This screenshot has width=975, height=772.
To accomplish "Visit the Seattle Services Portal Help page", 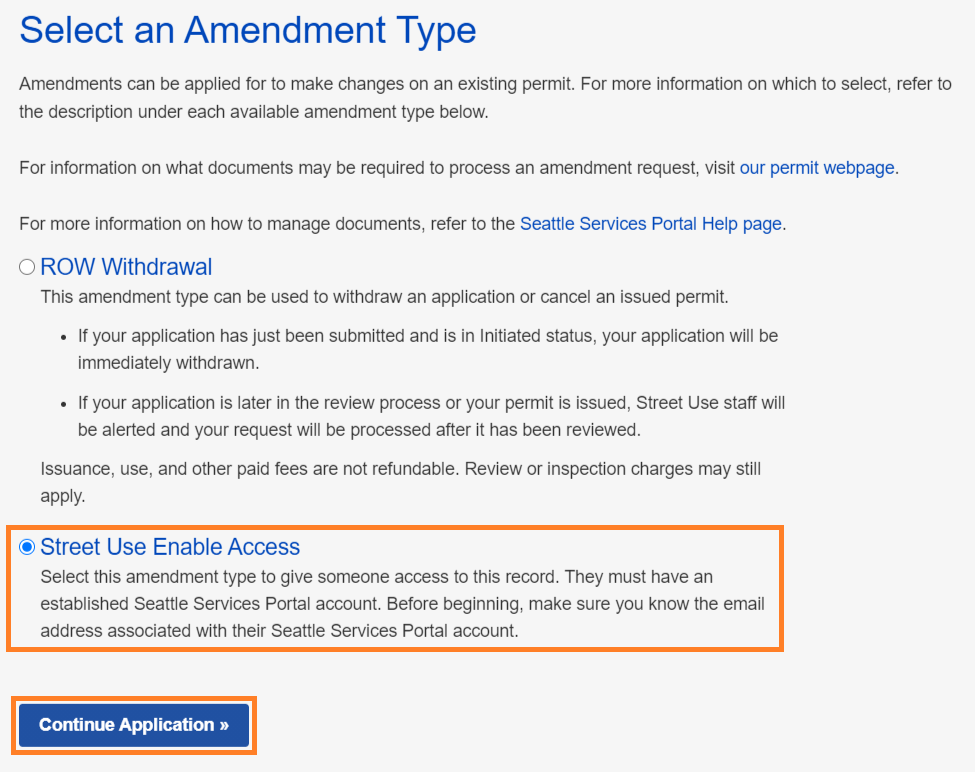I will point(650,223).
